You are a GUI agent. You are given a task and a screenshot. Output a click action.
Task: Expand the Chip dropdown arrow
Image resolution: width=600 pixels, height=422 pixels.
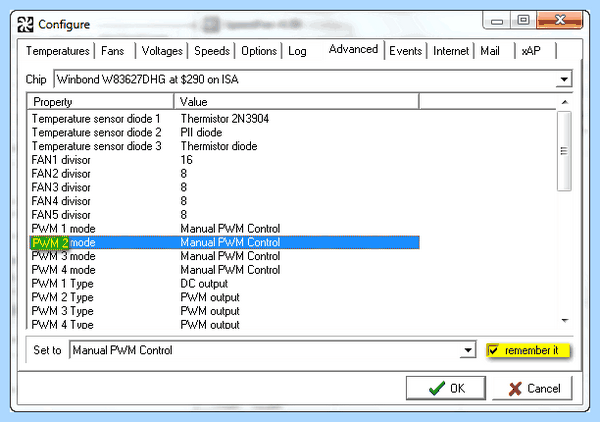[x=564, y=80]
